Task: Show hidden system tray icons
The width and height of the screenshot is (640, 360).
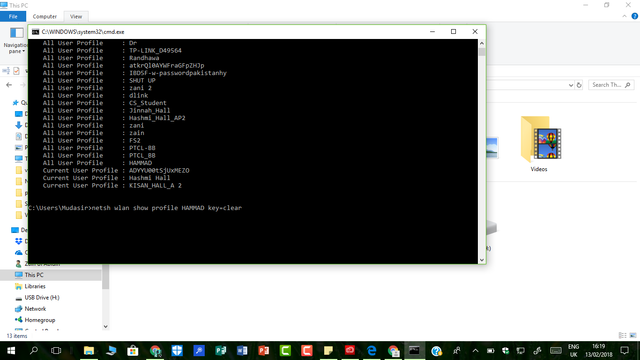Action: [475, 351]
